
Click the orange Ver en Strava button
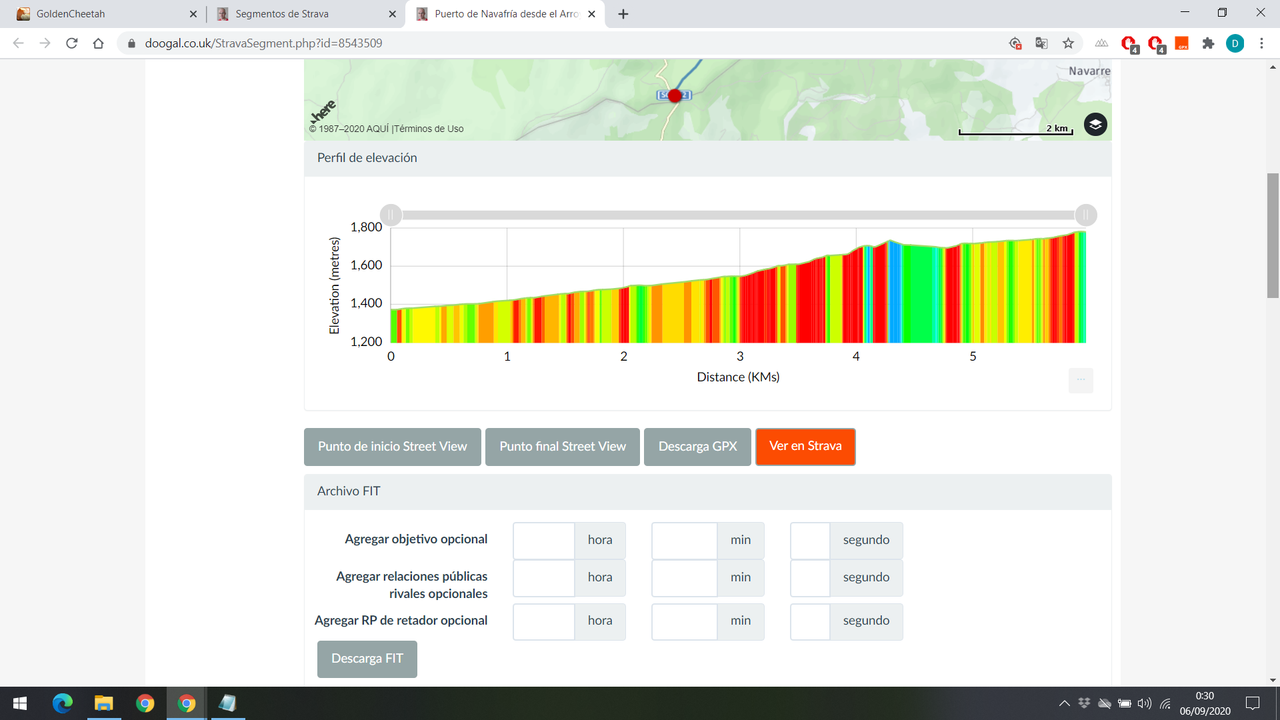tap(805, 446)
